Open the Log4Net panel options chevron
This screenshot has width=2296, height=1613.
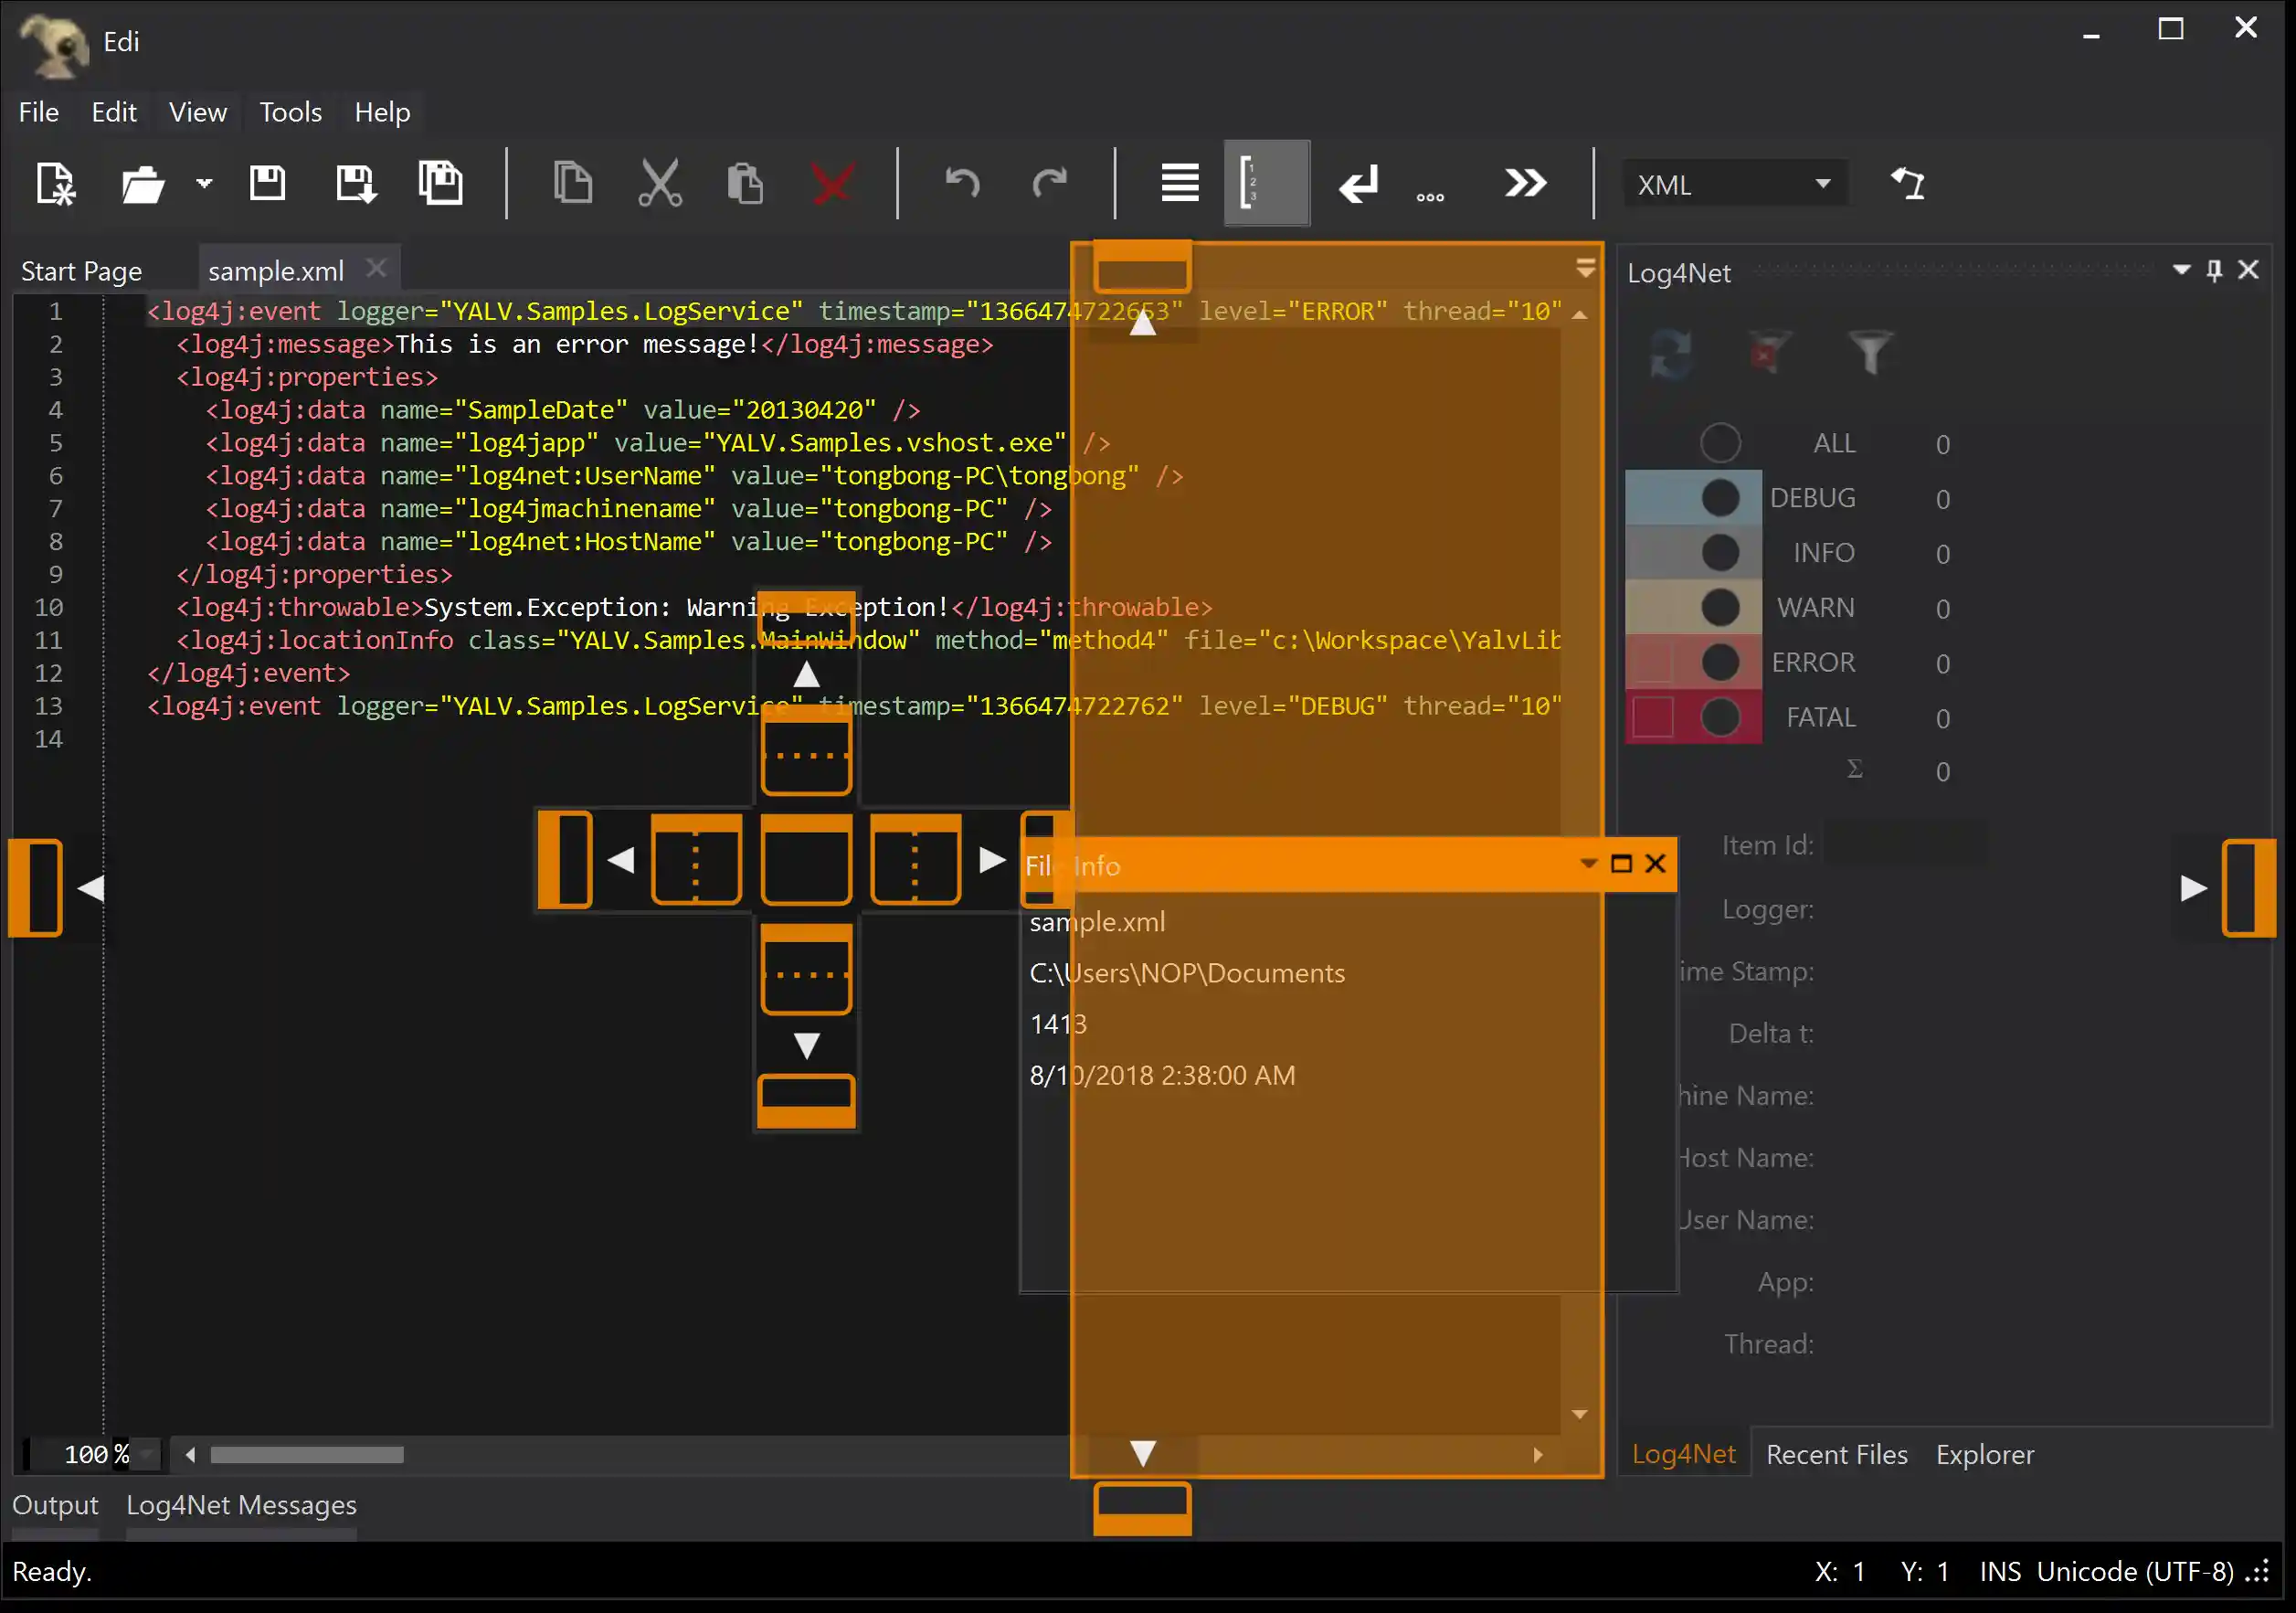(2179, 270)
